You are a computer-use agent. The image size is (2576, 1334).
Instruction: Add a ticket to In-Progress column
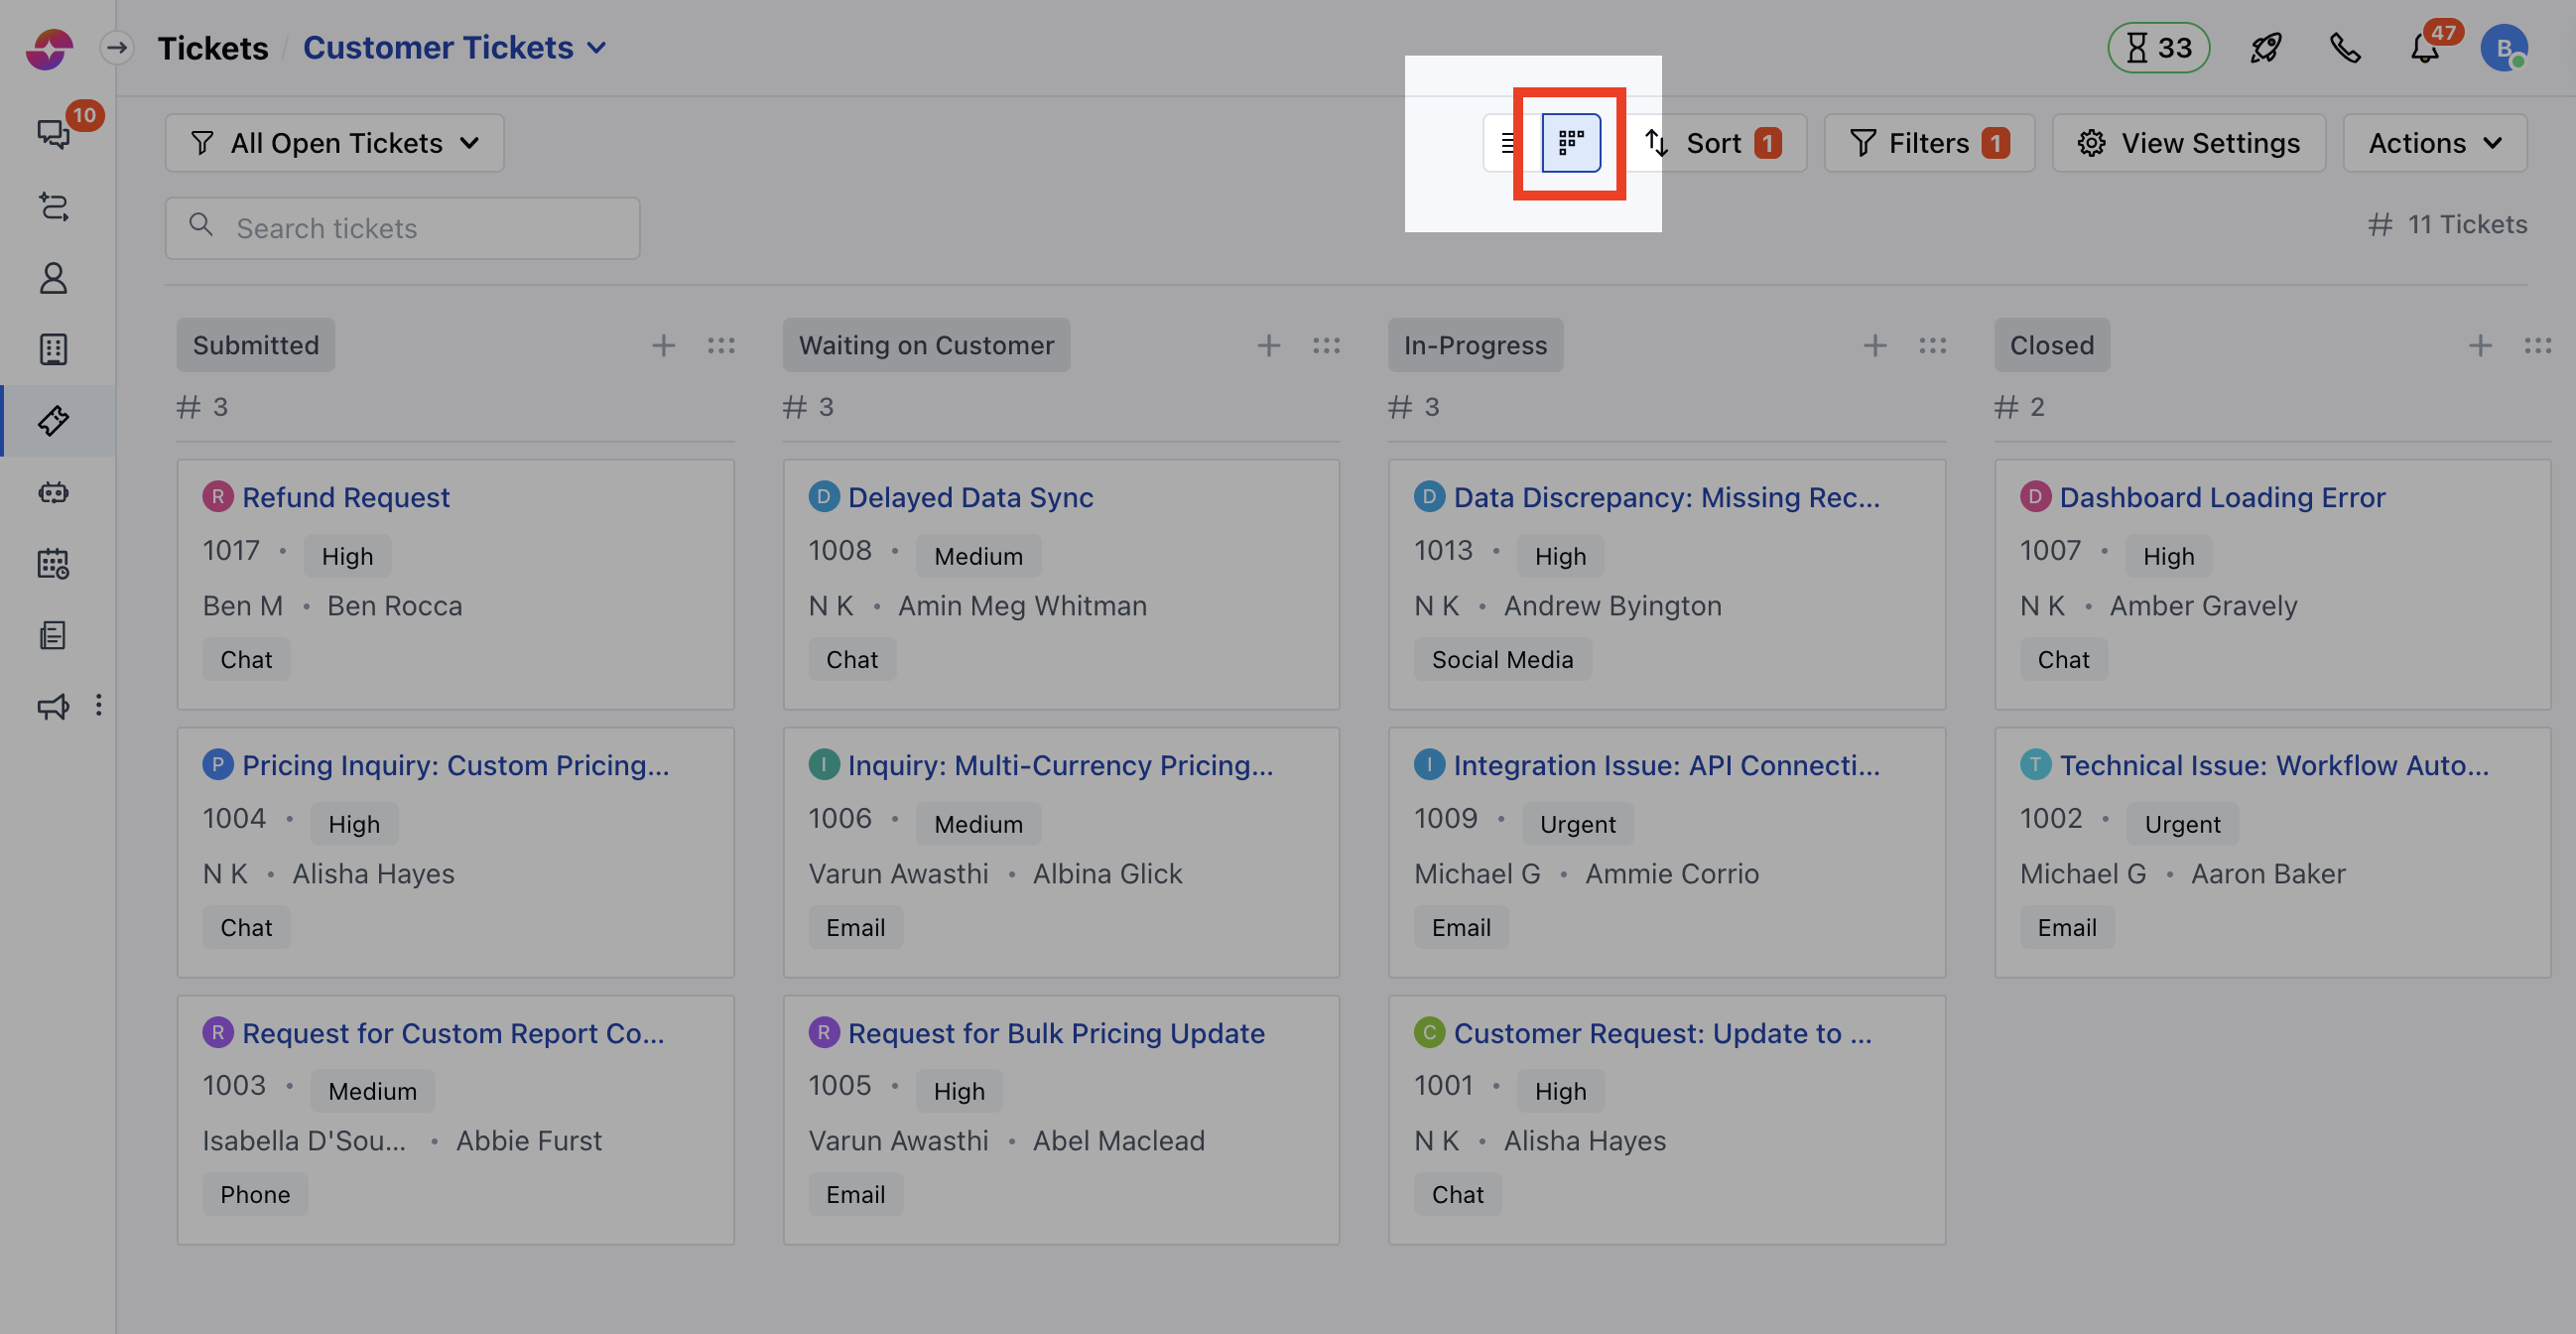tap(1875, 345)
